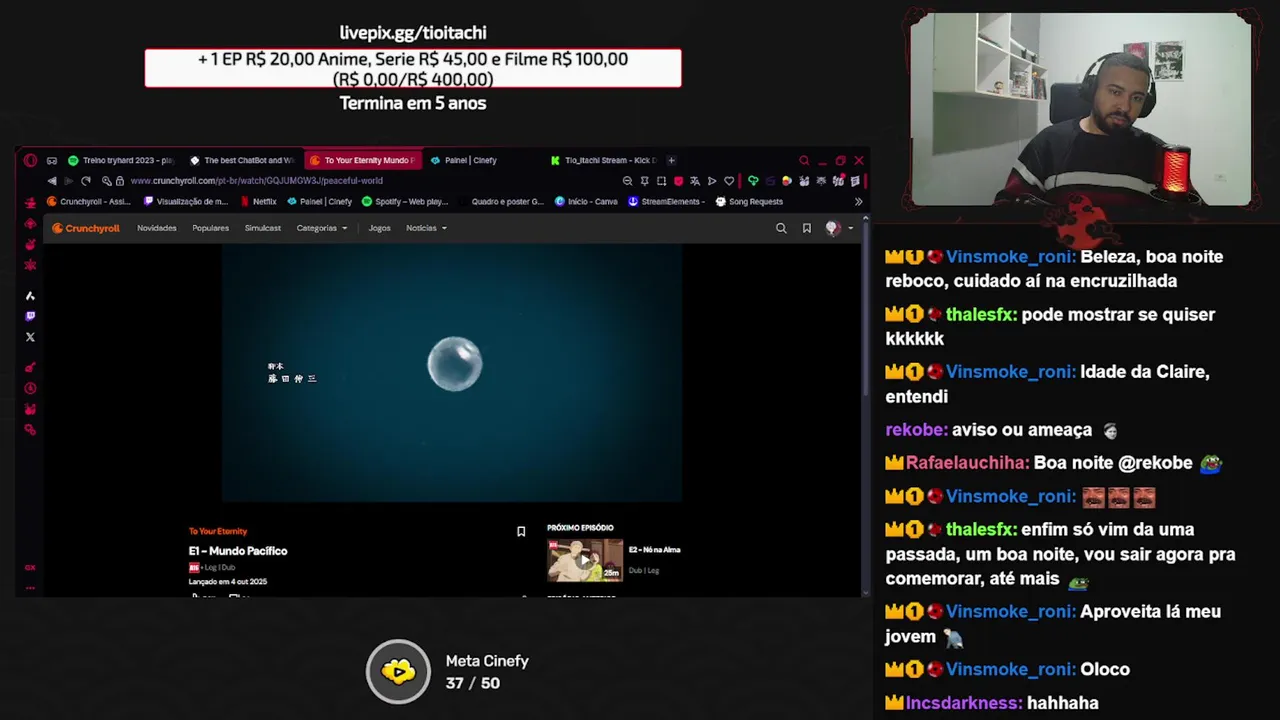
Task: Click the site lock icon in the address bar
Action: pyautogui.click(x=119, y=181)
